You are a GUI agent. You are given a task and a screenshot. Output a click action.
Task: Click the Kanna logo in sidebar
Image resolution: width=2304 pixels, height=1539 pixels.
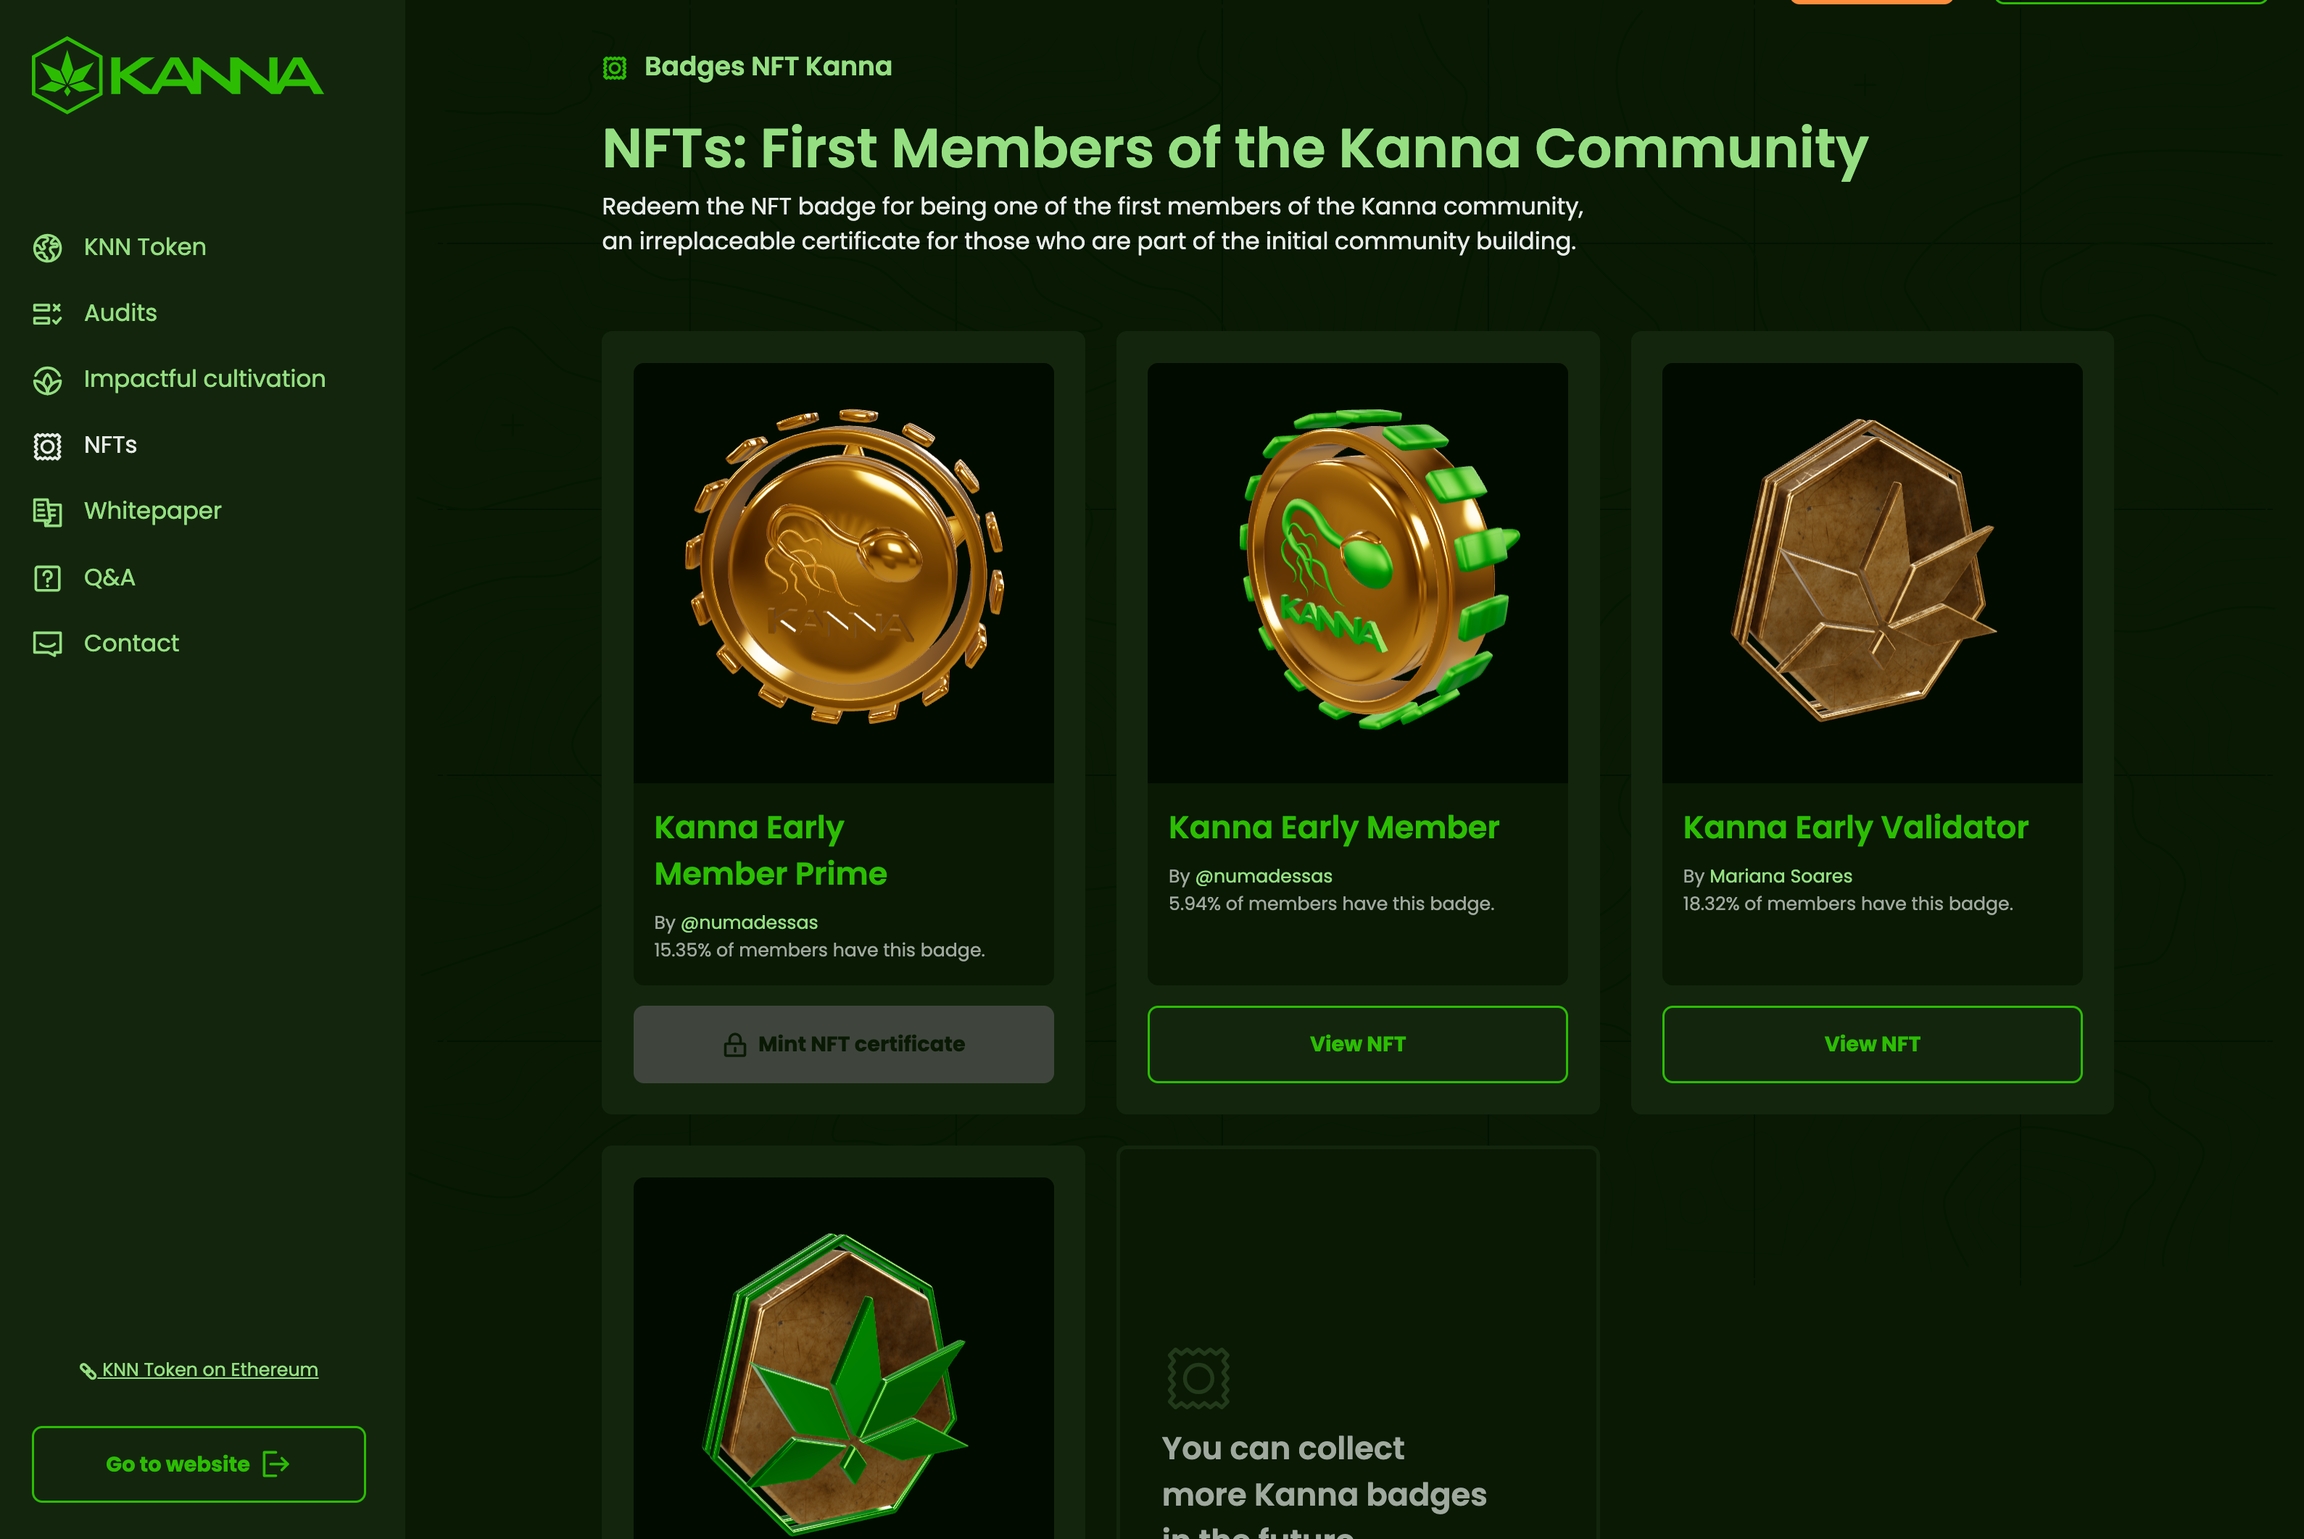click(177, 75)
